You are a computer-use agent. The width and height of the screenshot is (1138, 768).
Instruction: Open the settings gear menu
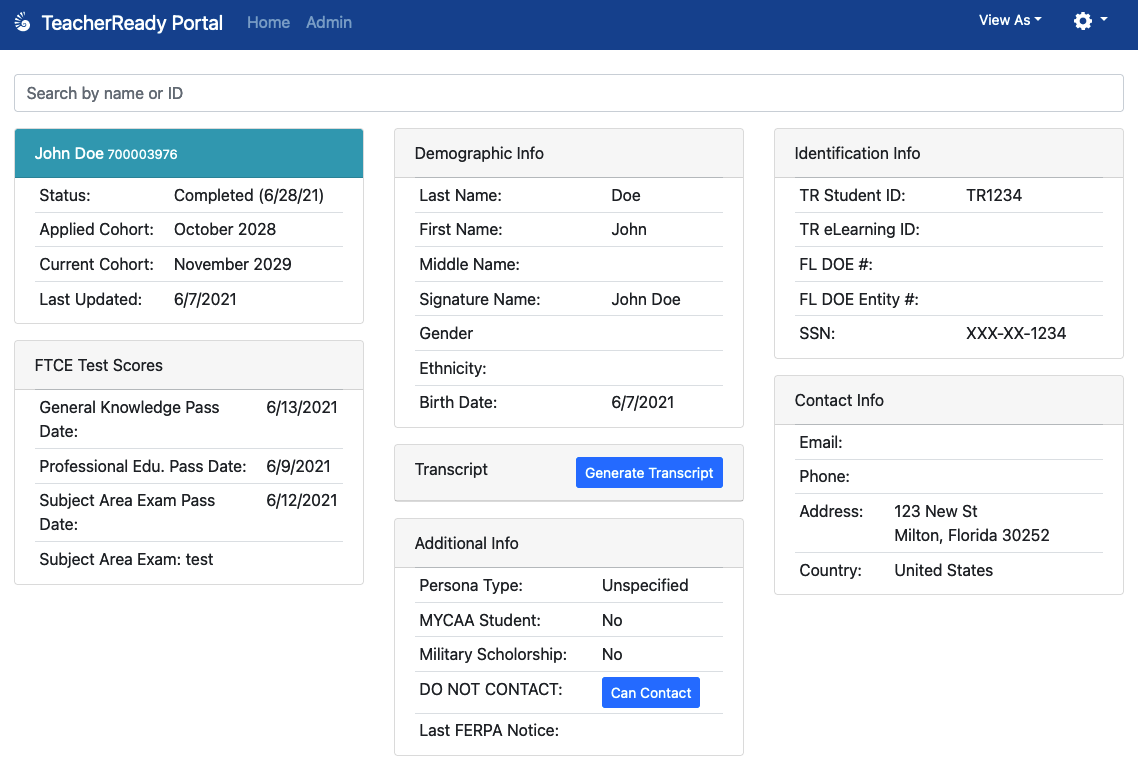coord(1090,21)
